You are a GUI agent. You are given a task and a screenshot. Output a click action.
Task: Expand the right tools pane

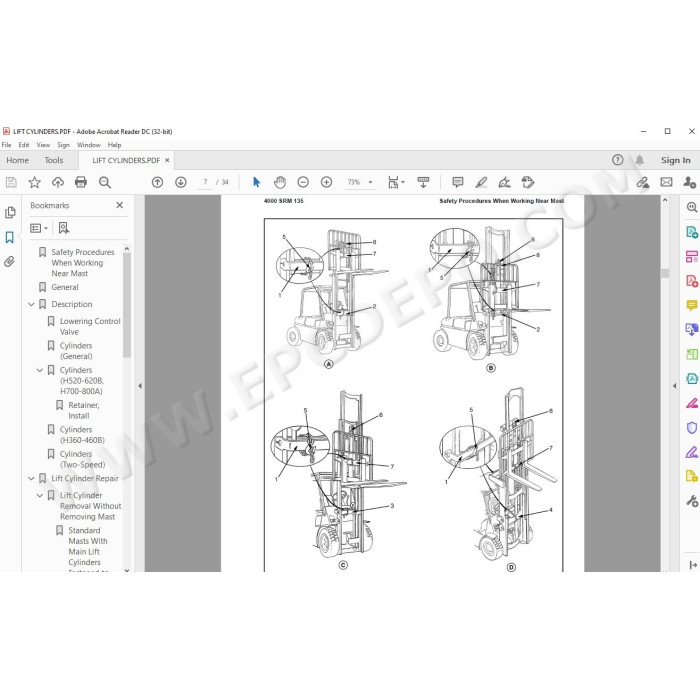click(x=692, y=565)
